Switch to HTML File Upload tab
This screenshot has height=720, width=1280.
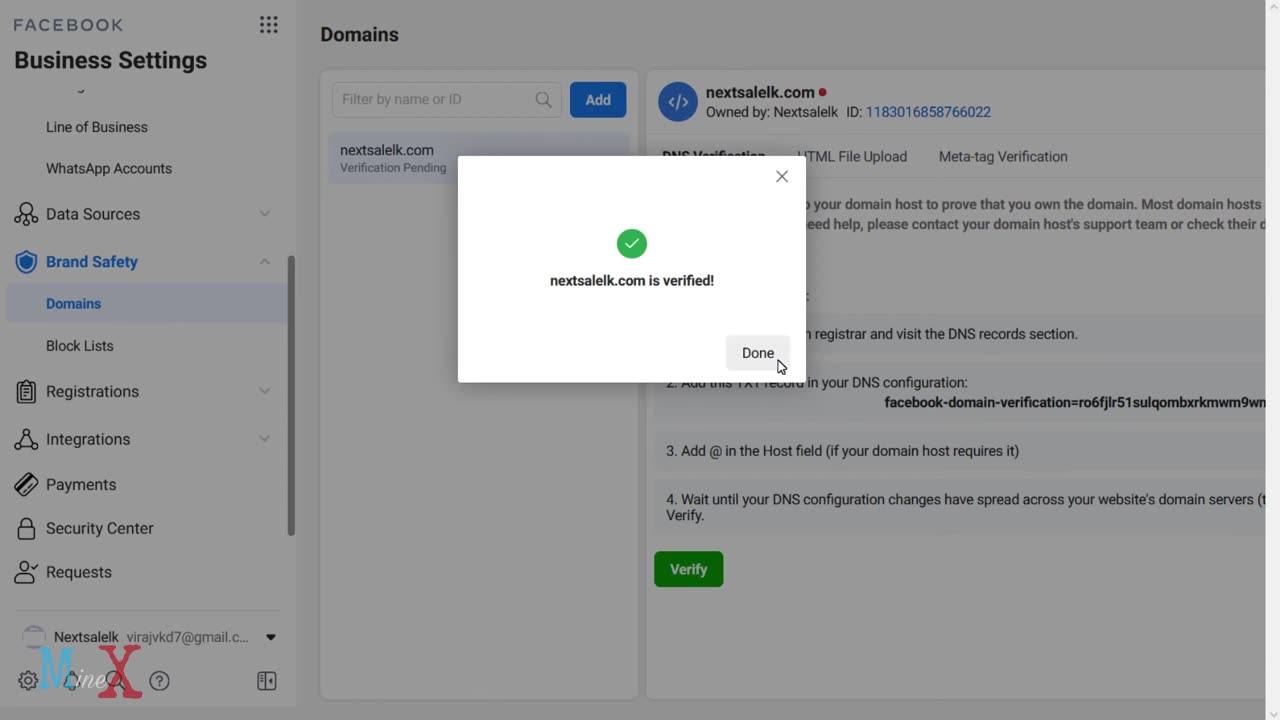tap(852, 157)
